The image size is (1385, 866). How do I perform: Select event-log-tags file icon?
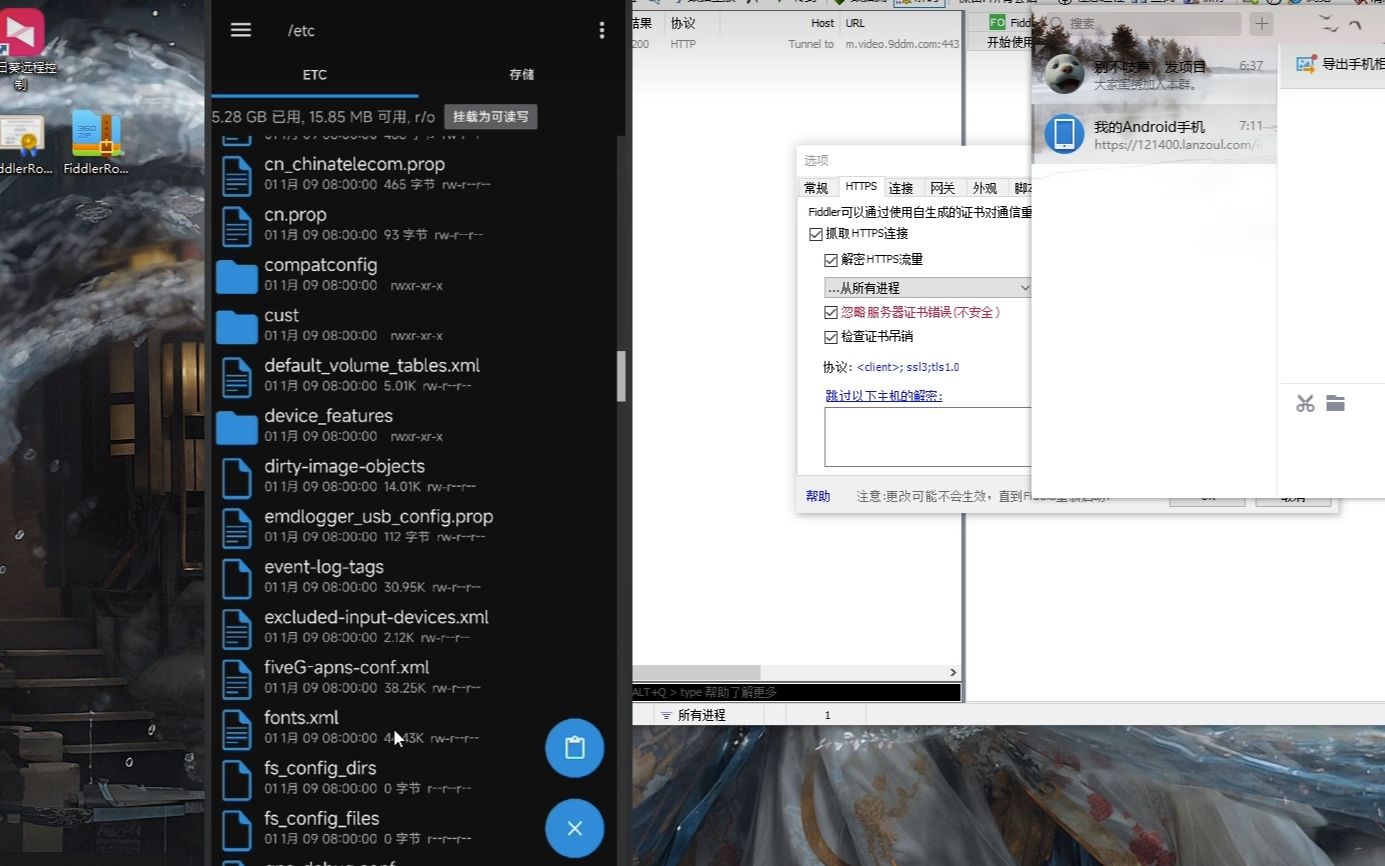click(x=236, y=577)
